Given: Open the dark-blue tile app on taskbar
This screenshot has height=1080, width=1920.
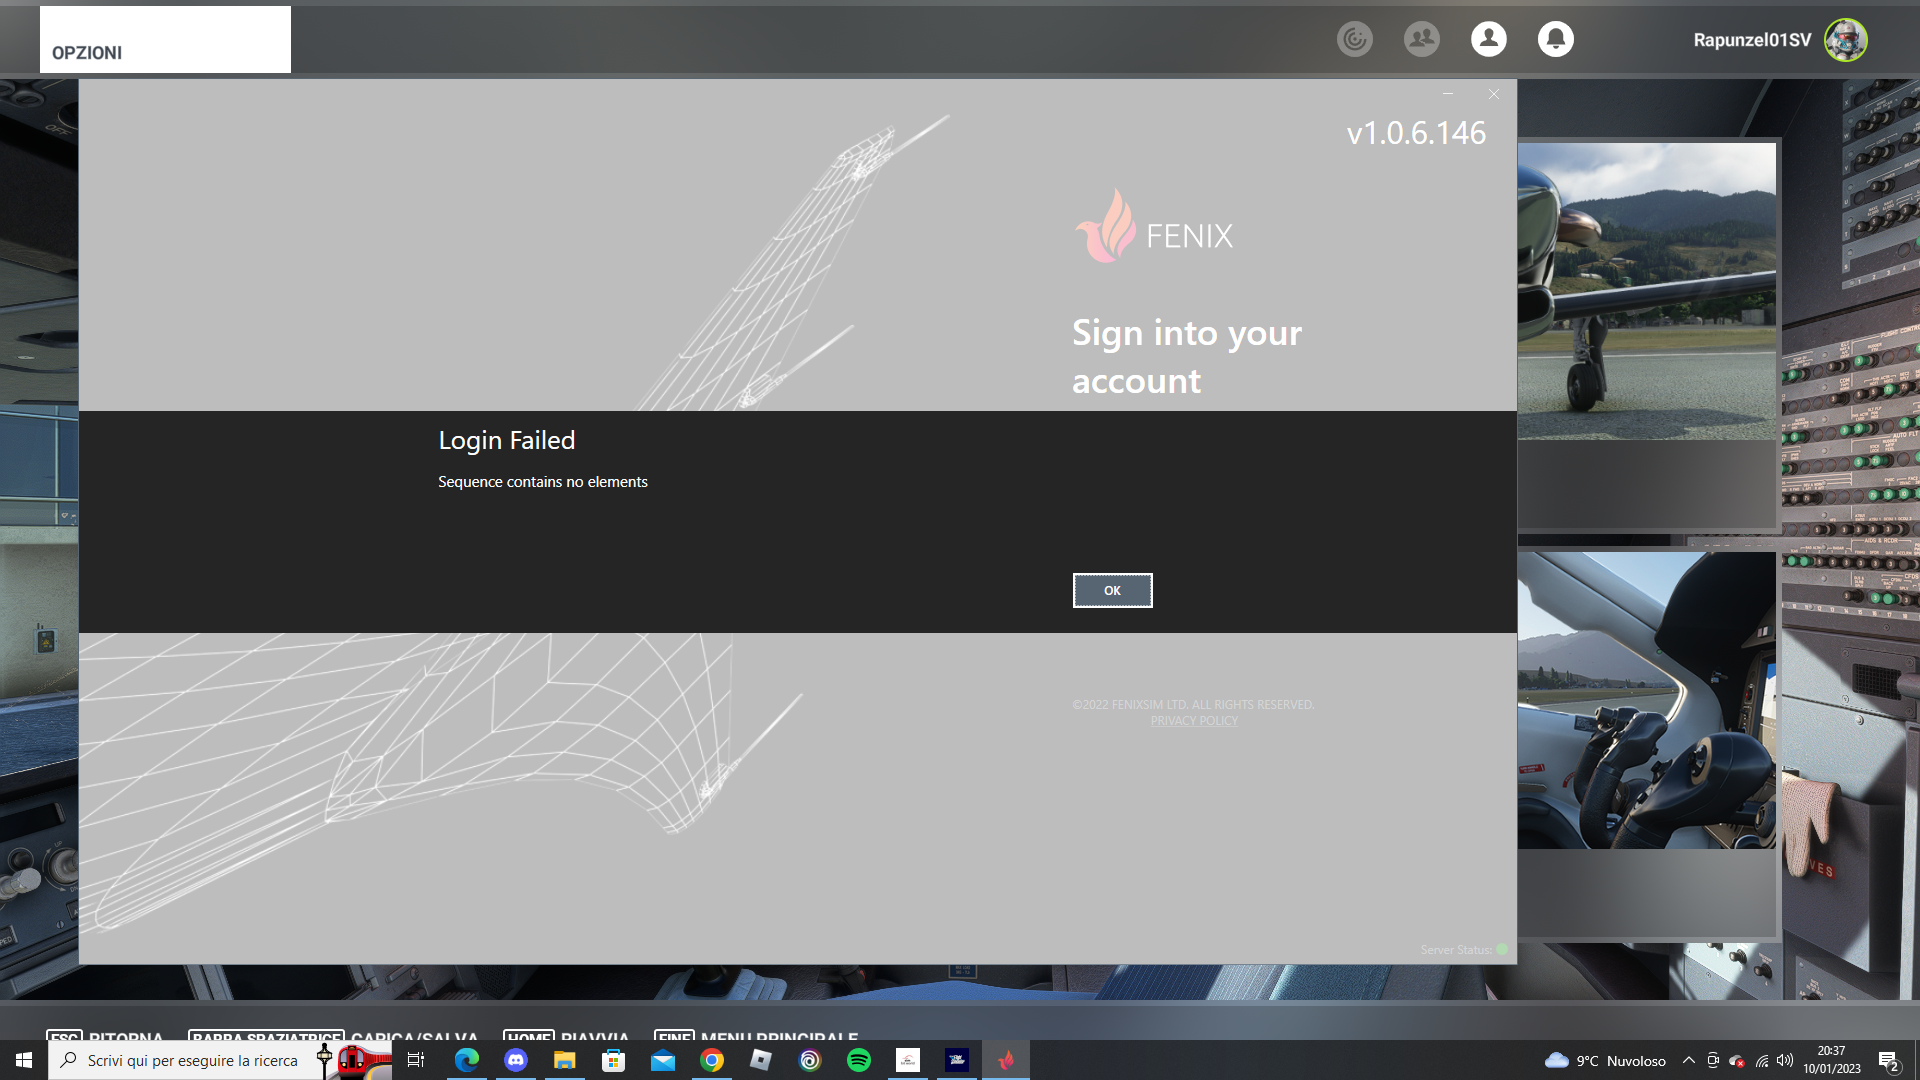Looking at the screenshot, I should pyautogui.click(x=957, y=1060).
